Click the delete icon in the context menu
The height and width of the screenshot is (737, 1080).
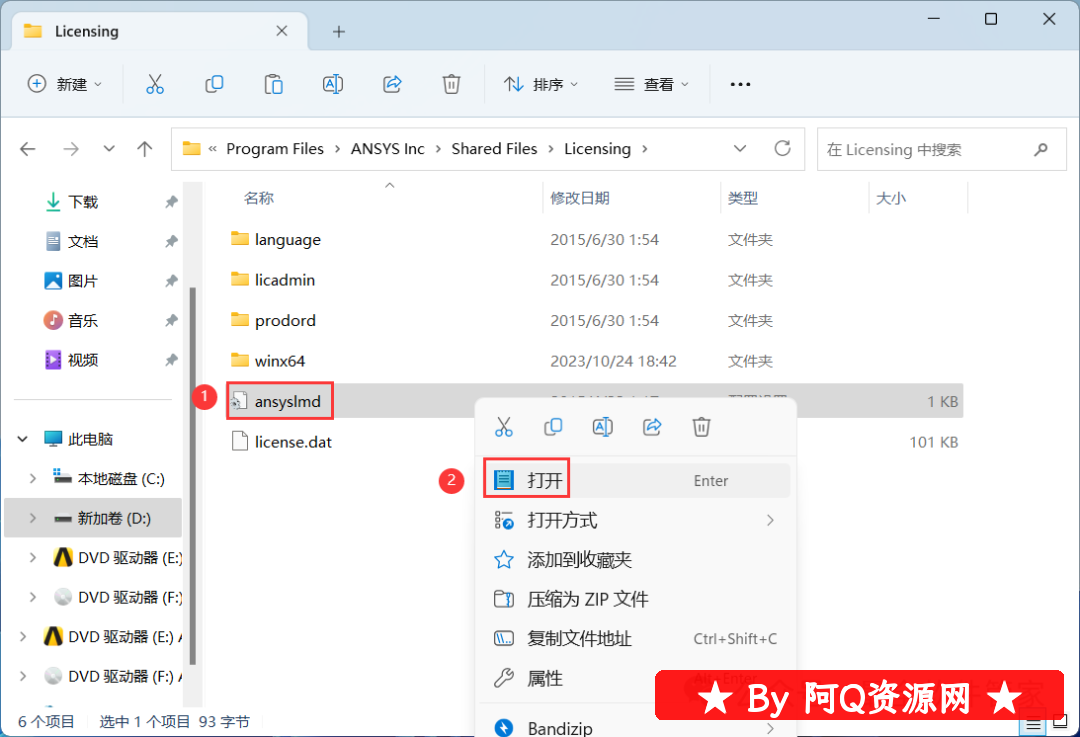point(701,427)
